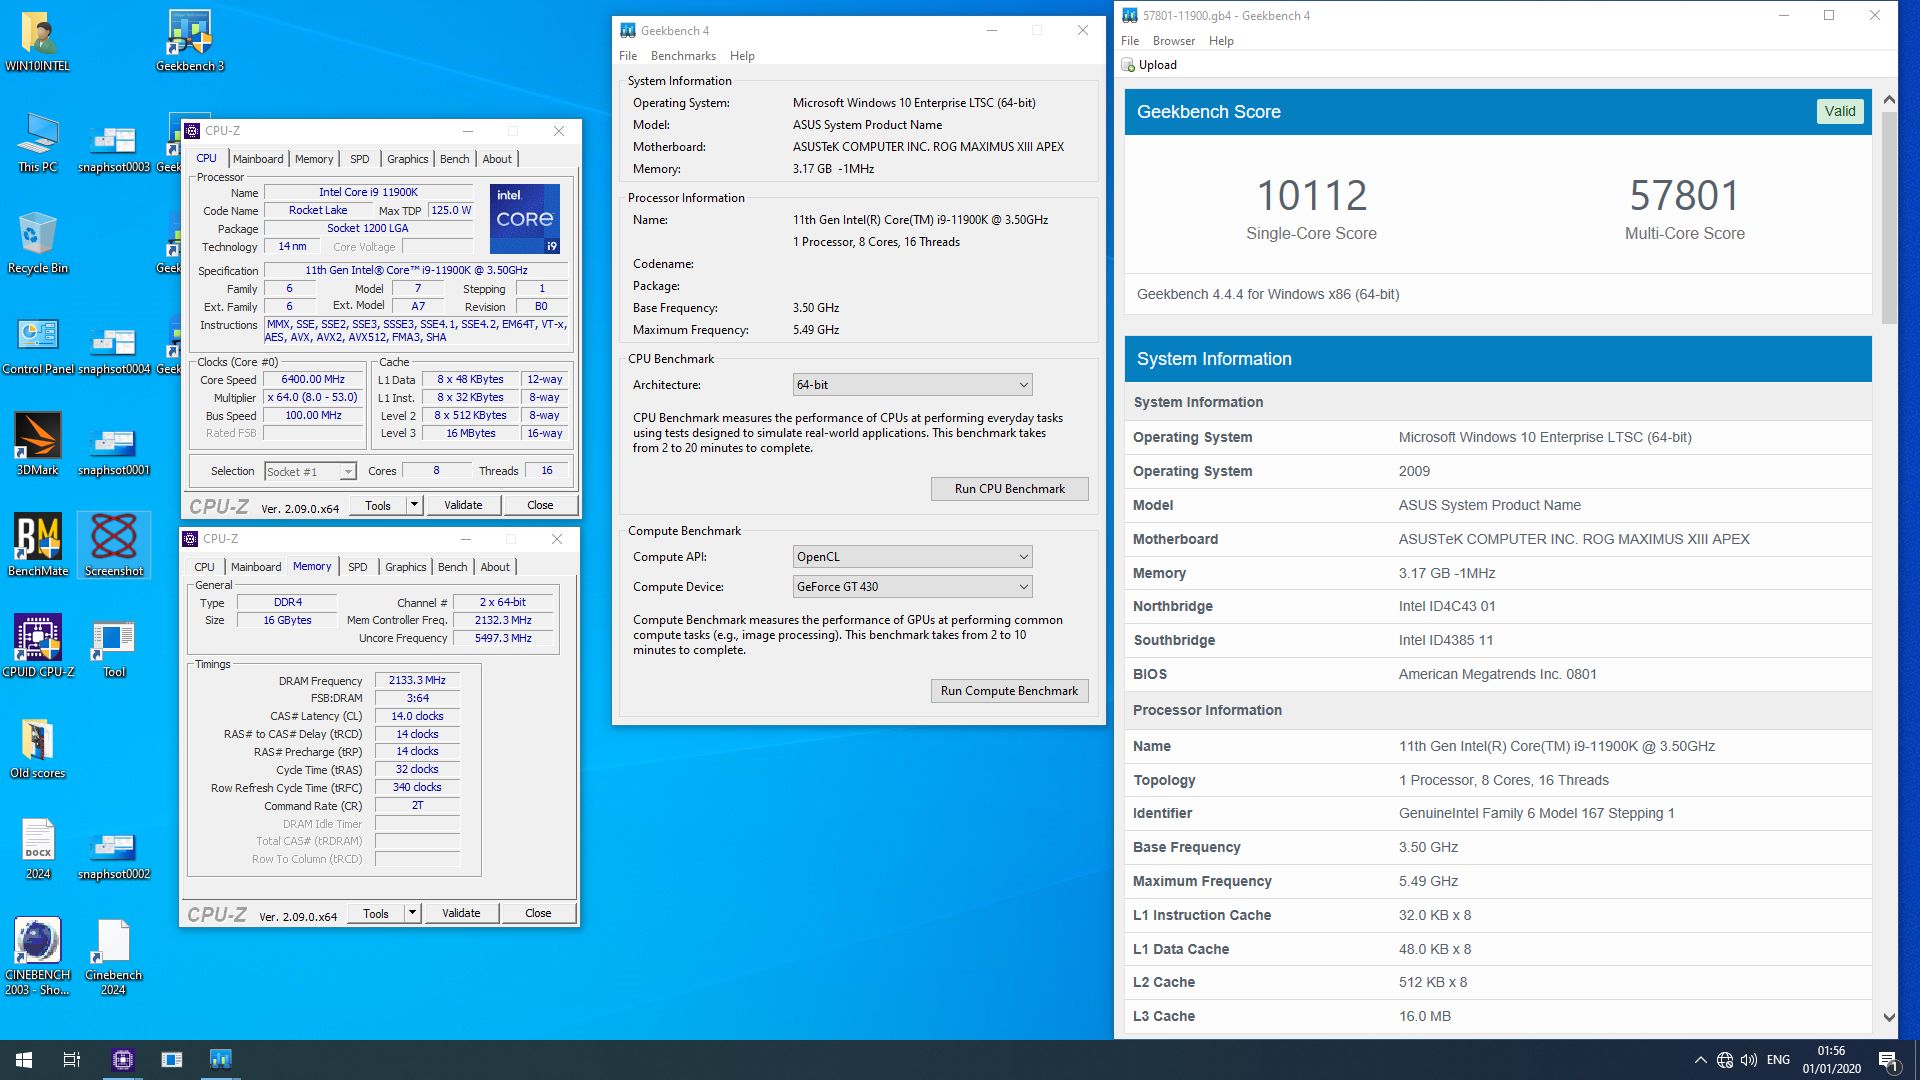Screen dimensions: 1920x1080
Task: Launch CINEBENCH 2003 desktop shortcut
Action: 38,957
